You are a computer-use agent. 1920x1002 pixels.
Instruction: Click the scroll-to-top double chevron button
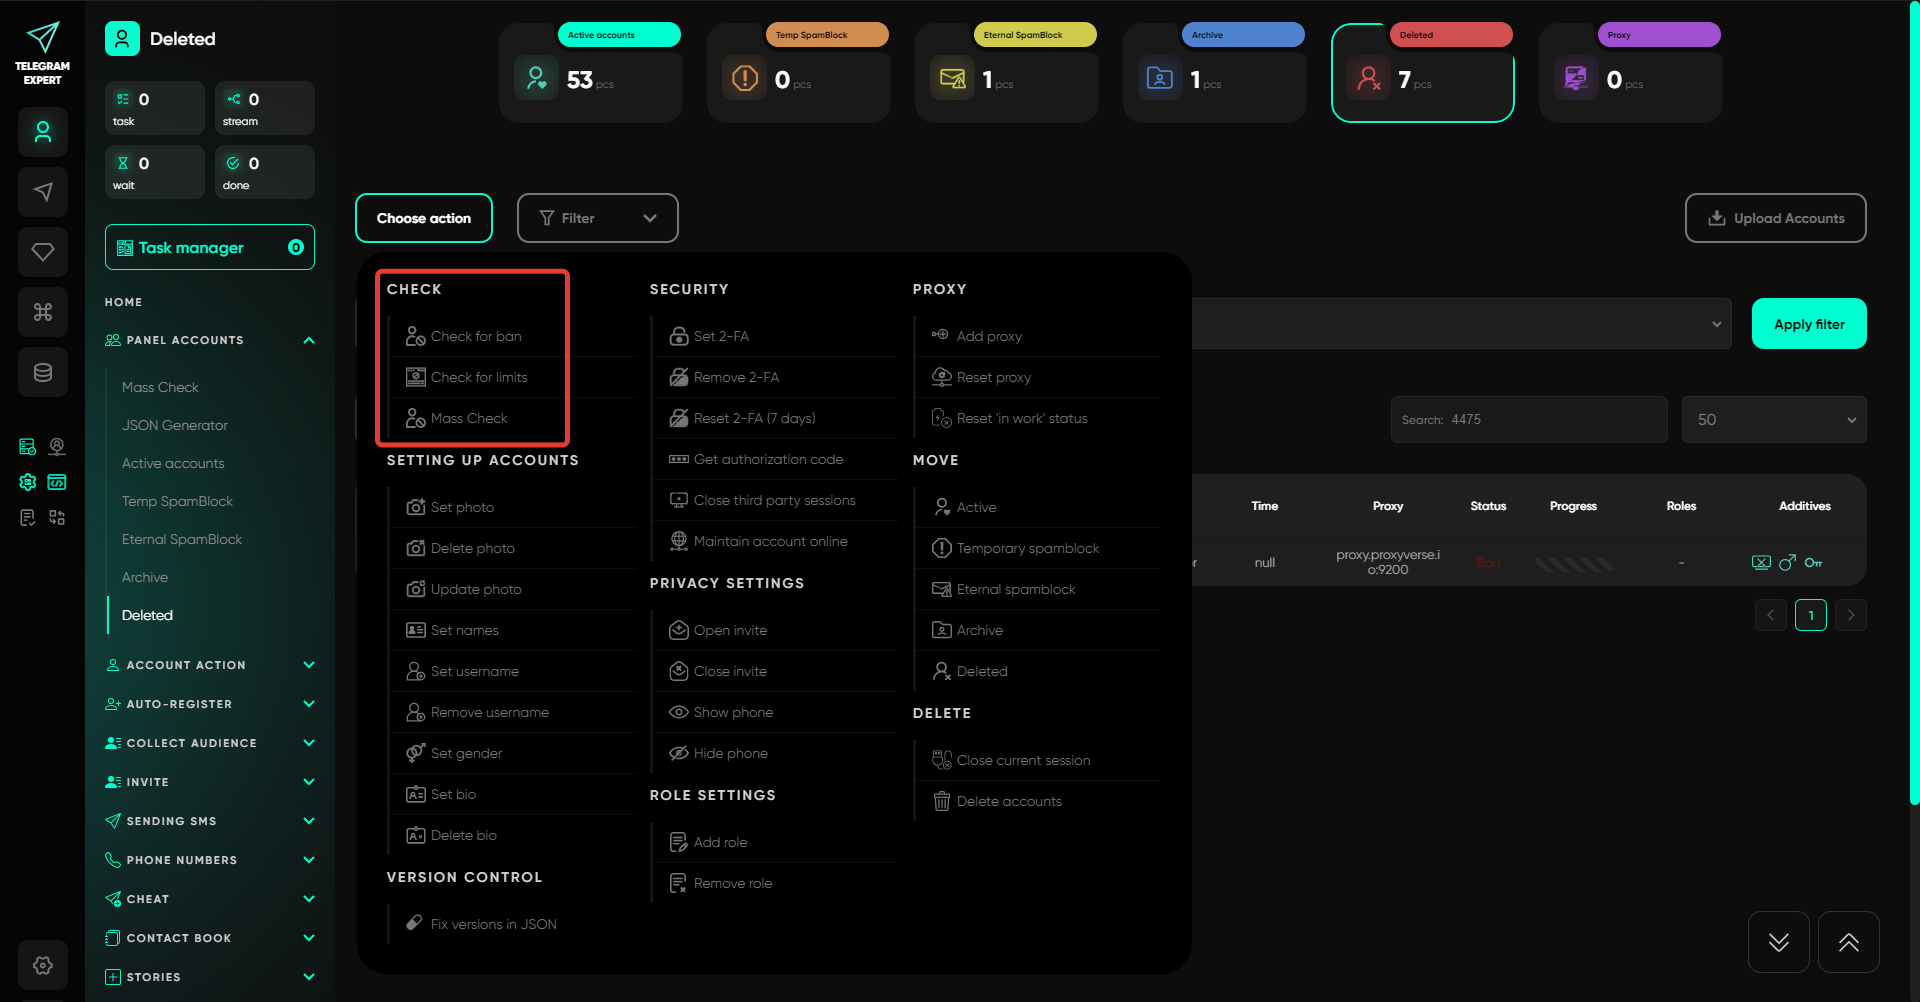tap(1848, 942)
